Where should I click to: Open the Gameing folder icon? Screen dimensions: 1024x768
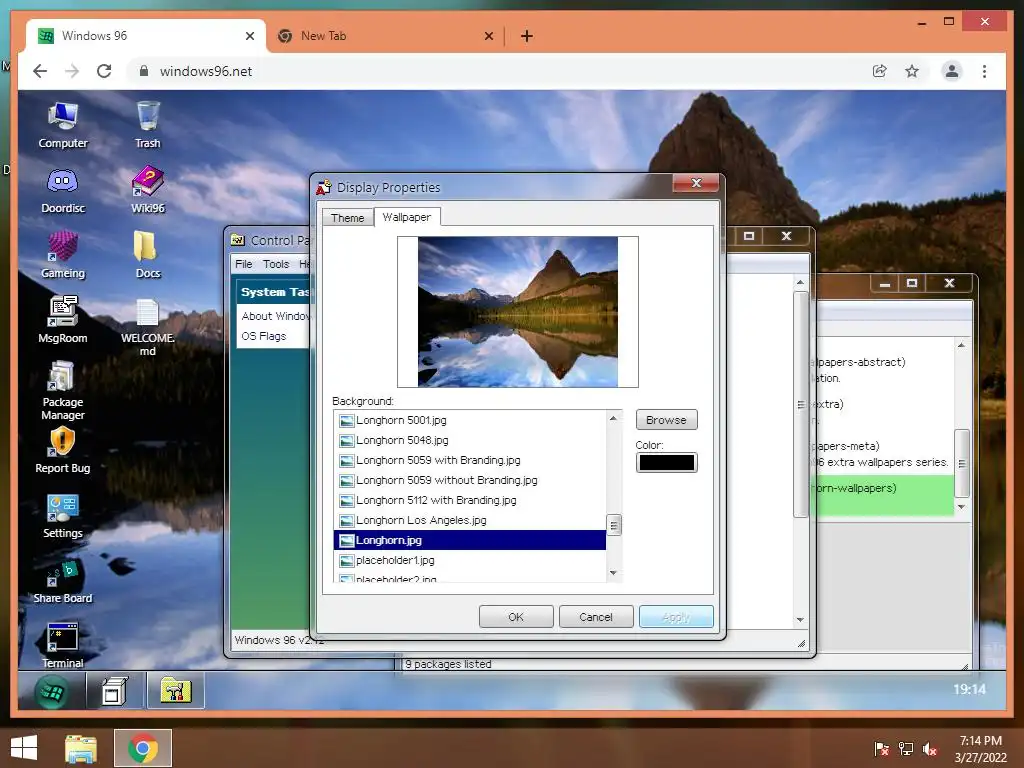63,255
